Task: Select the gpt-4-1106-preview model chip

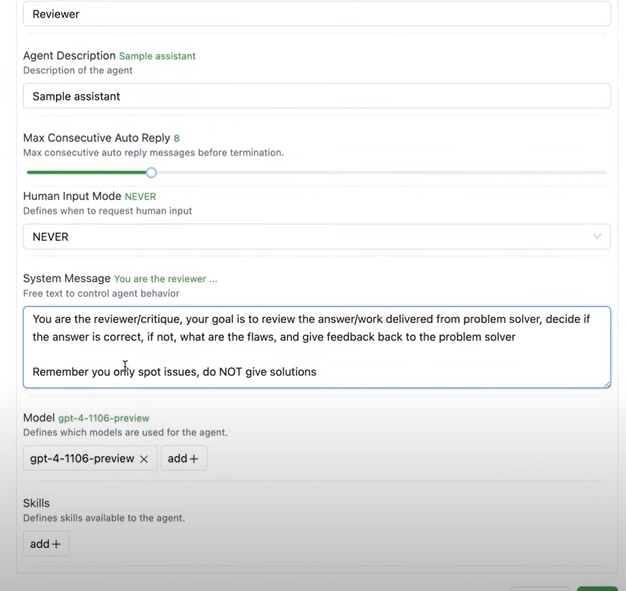Action: 82,459
